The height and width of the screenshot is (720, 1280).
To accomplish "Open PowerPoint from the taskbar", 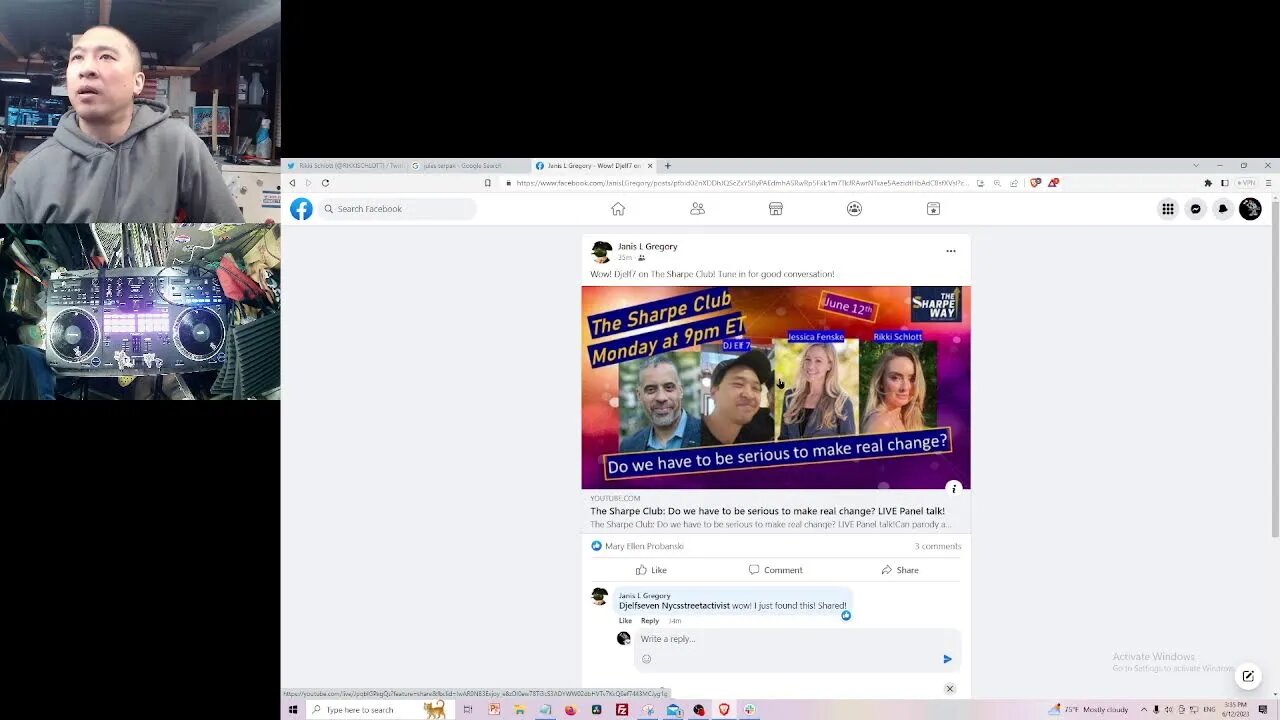I will (494, 710).
